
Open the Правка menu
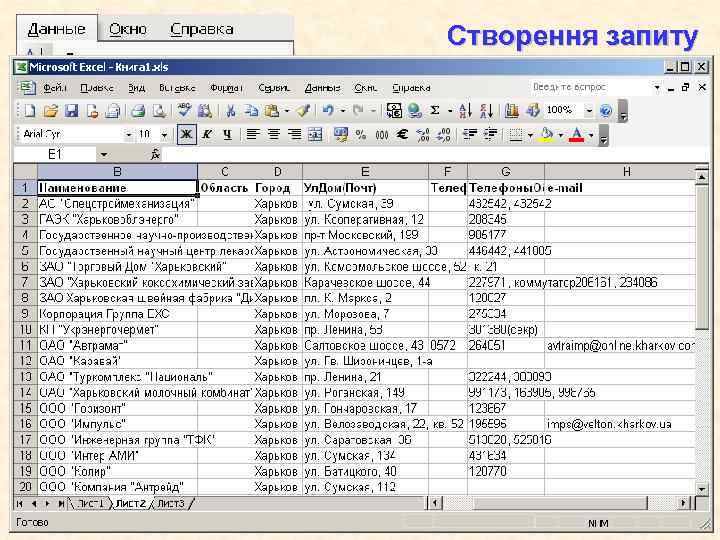pyautogui.click(x=96, y=87)
